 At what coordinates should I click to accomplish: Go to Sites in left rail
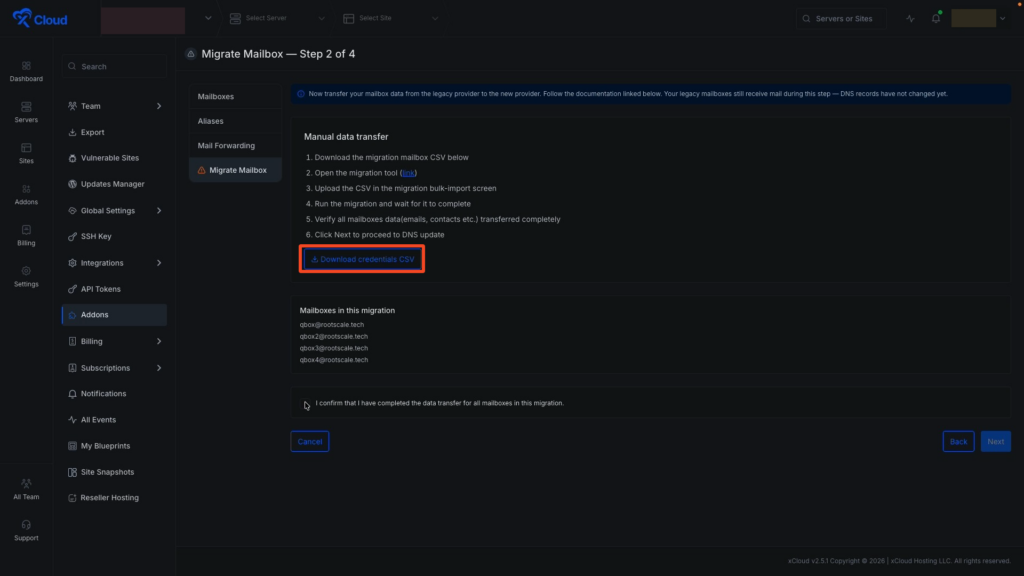[26, 153]
